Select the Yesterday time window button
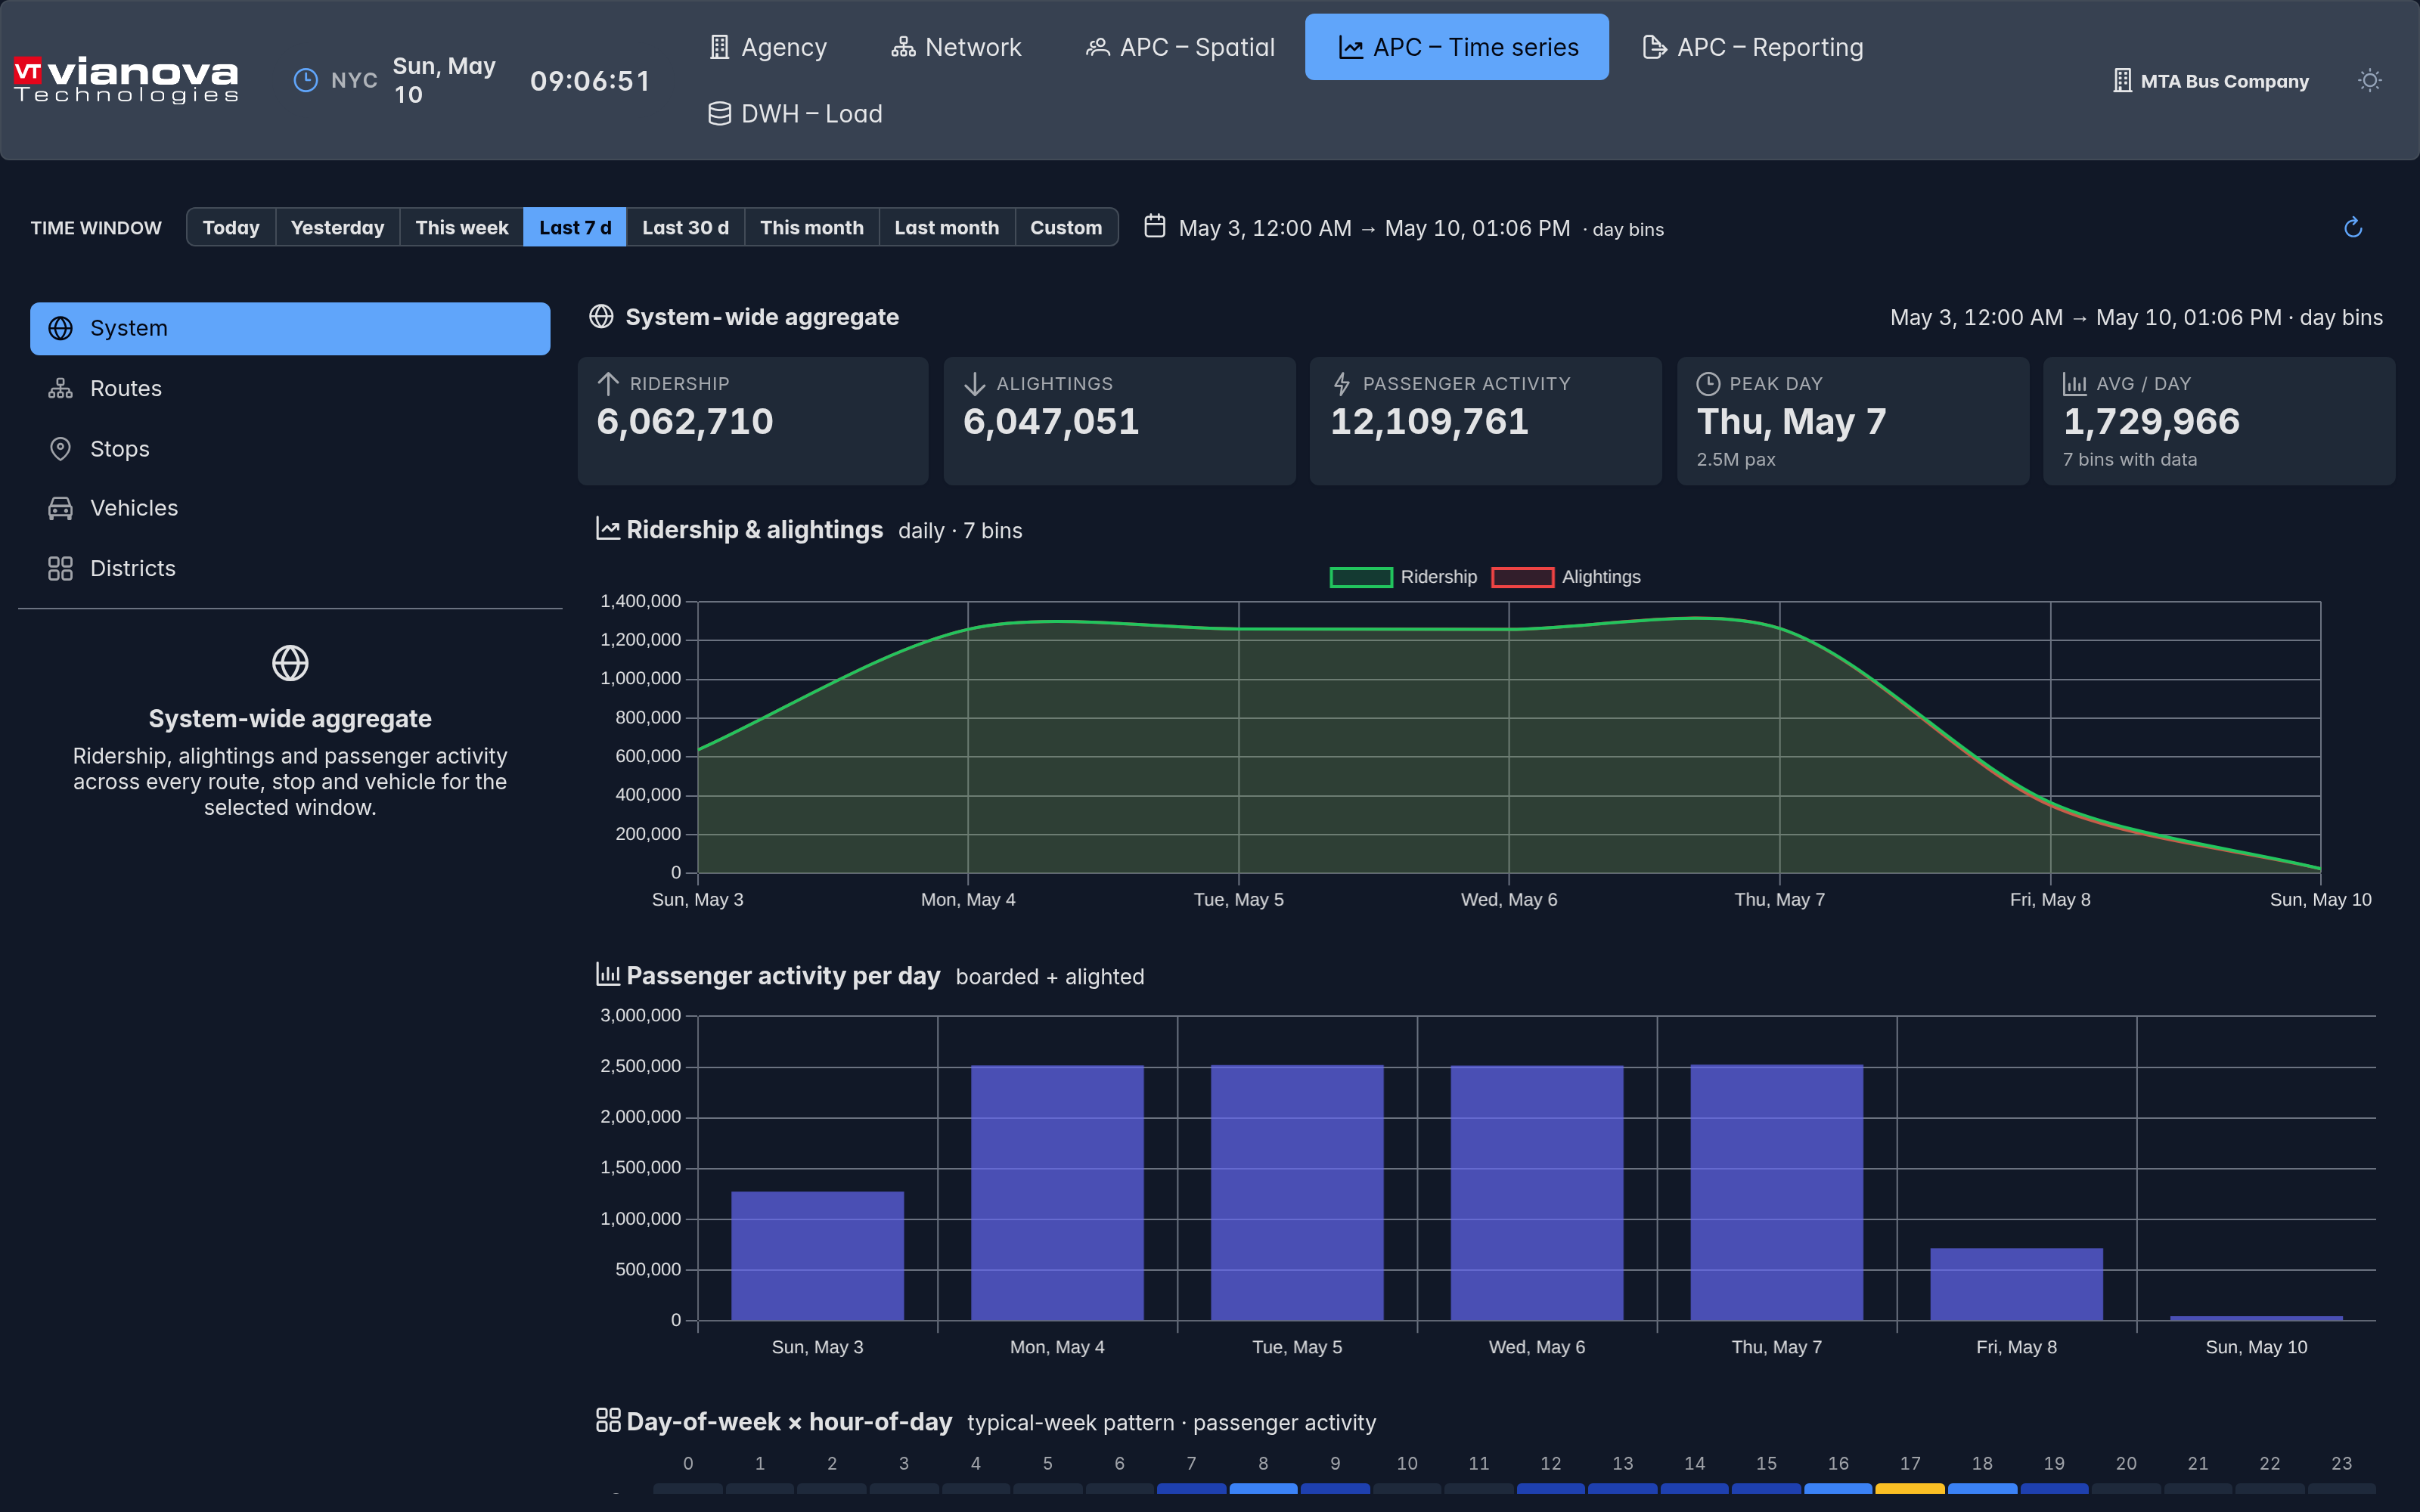The height and width of the screenshot is (1512, 2420). 337,227
